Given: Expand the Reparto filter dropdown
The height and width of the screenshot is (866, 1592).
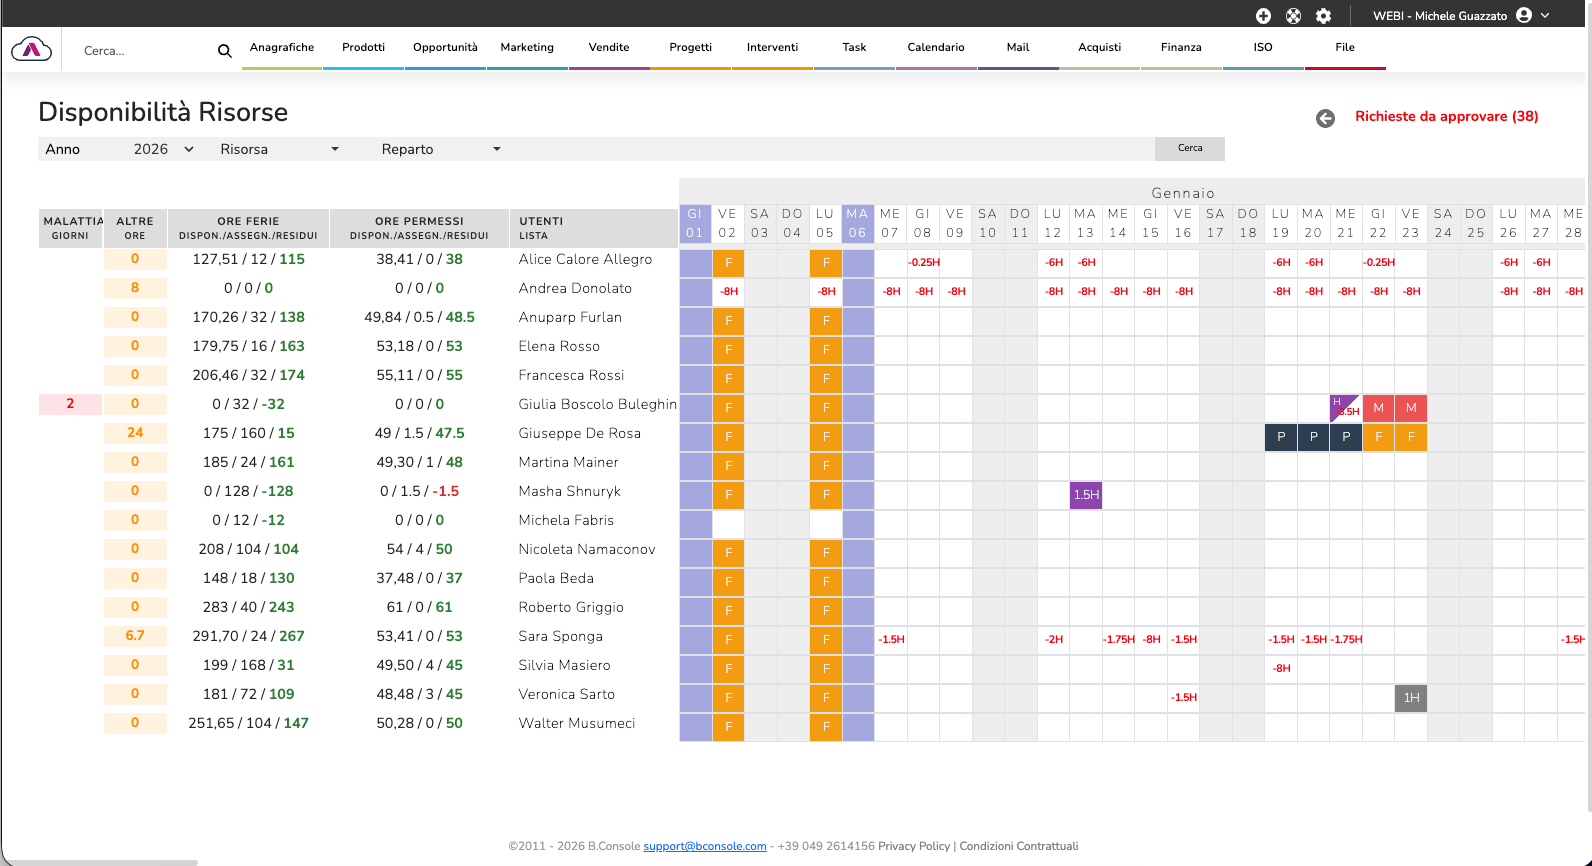Looking at the screenshot, I should point(441,149).
